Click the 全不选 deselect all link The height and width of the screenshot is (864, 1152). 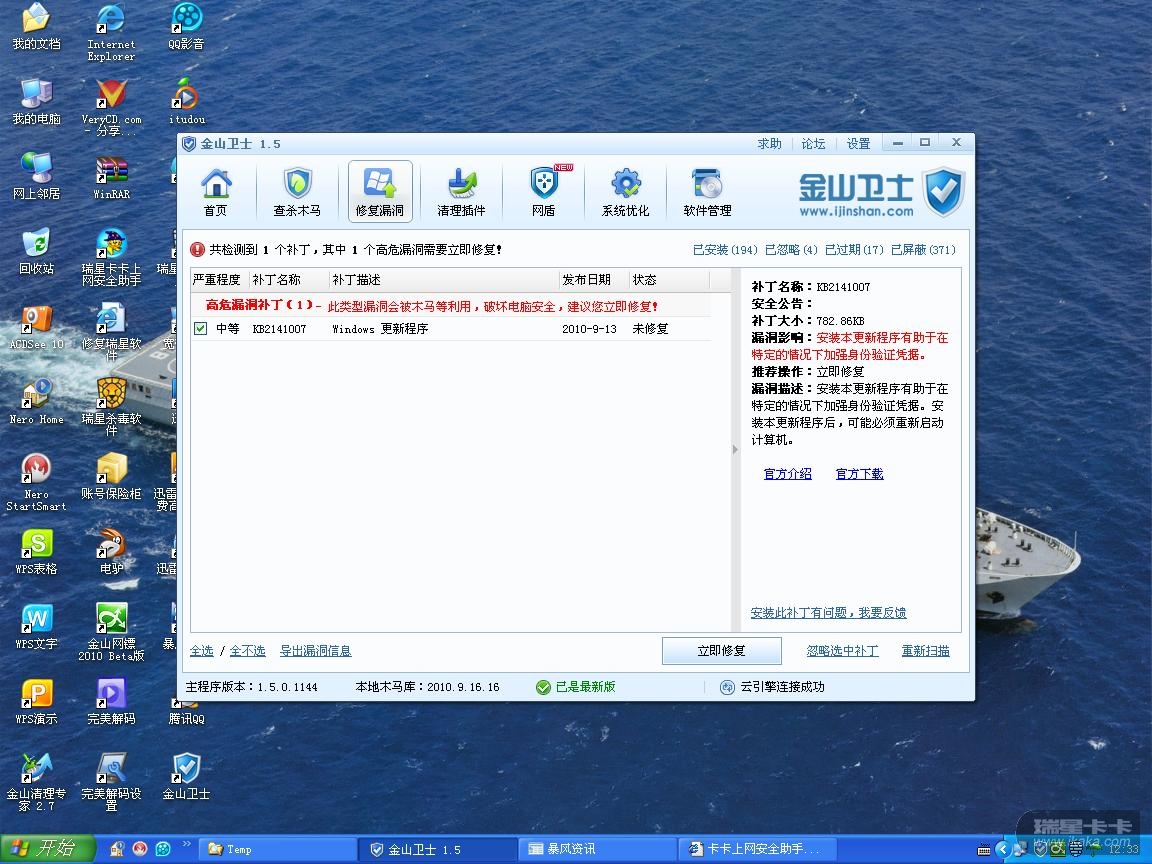[x=248, y=651]
